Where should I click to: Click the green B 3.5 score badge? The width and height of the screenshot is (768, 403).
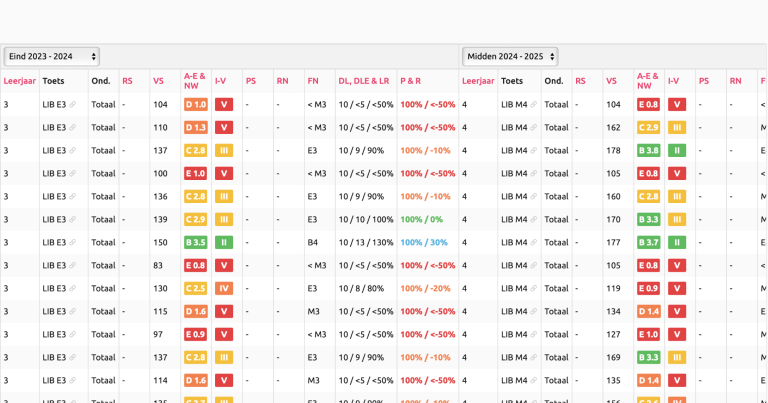pos(195,243)
